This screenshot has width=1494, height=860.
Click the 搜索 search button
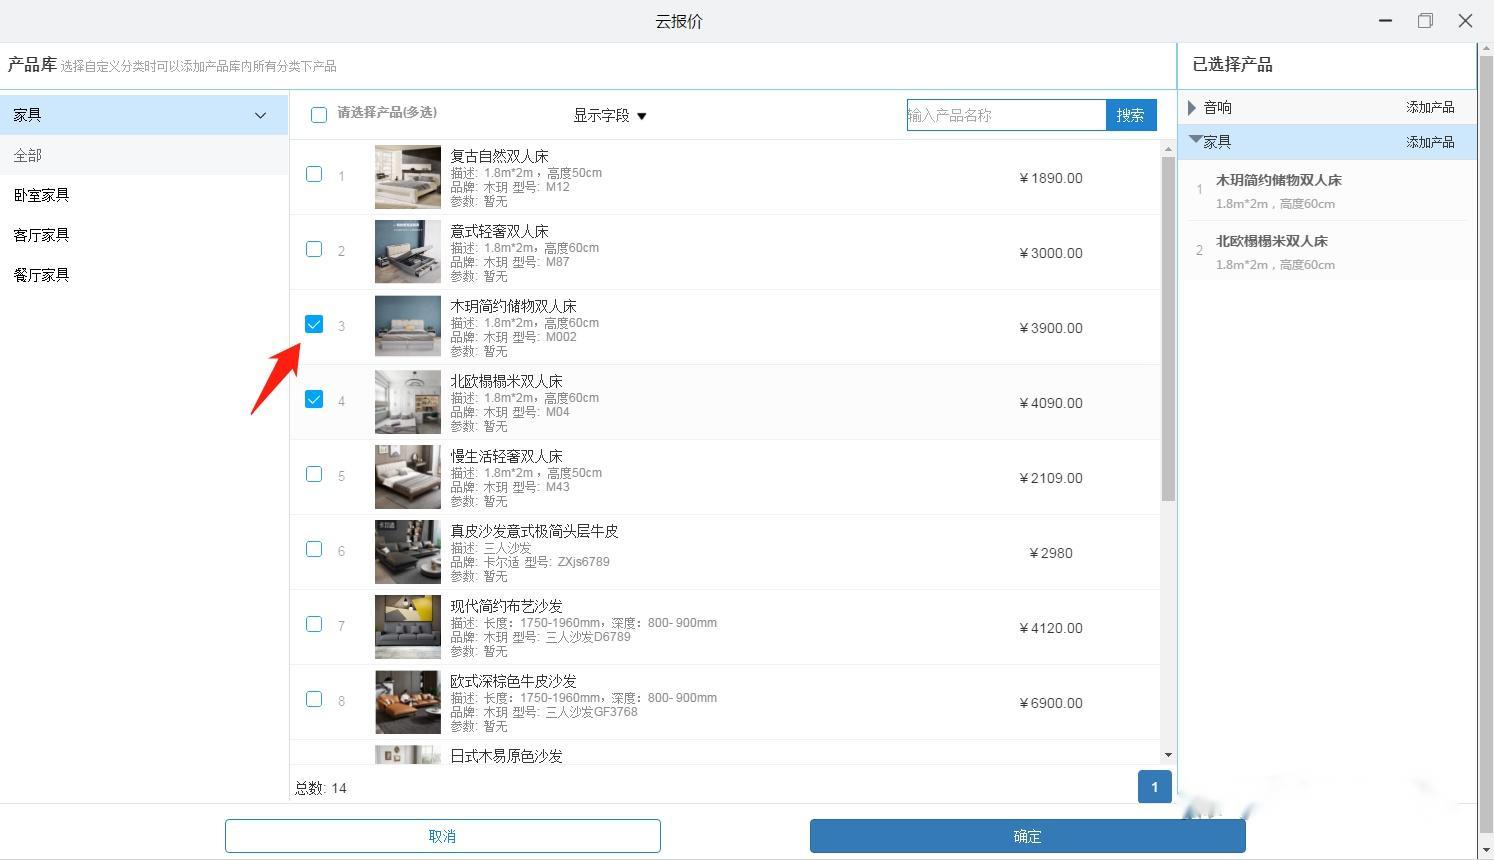pos(1130,115)
